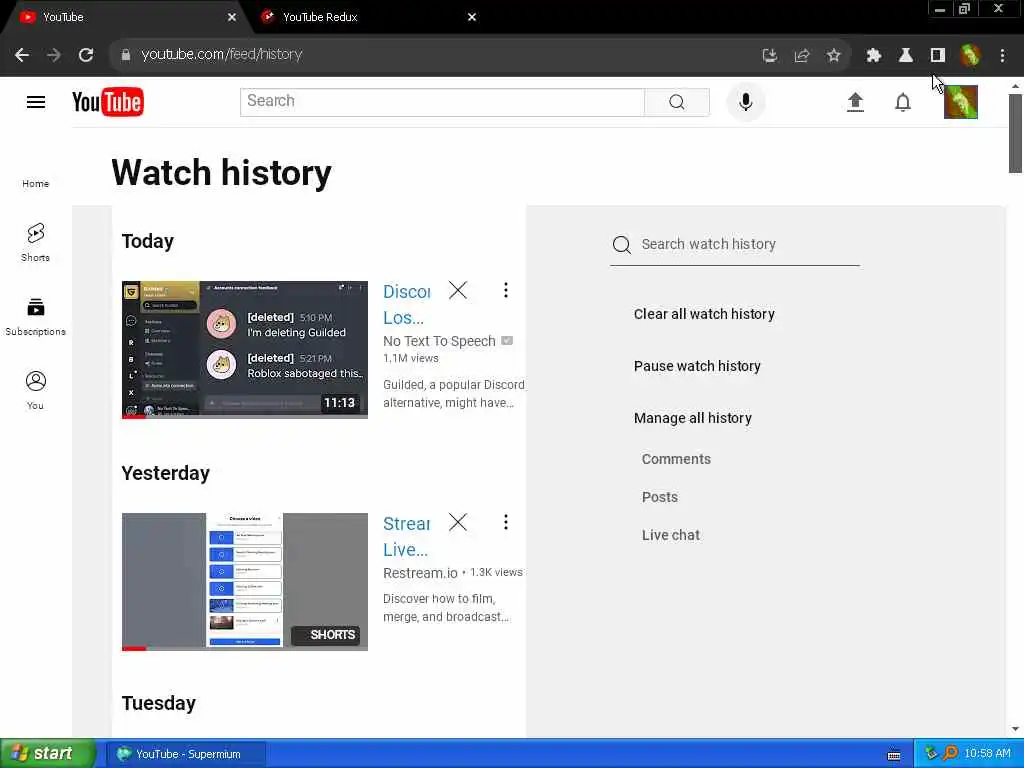View site info via lock icon
1024x768 pixels.
tap(125, 55)
